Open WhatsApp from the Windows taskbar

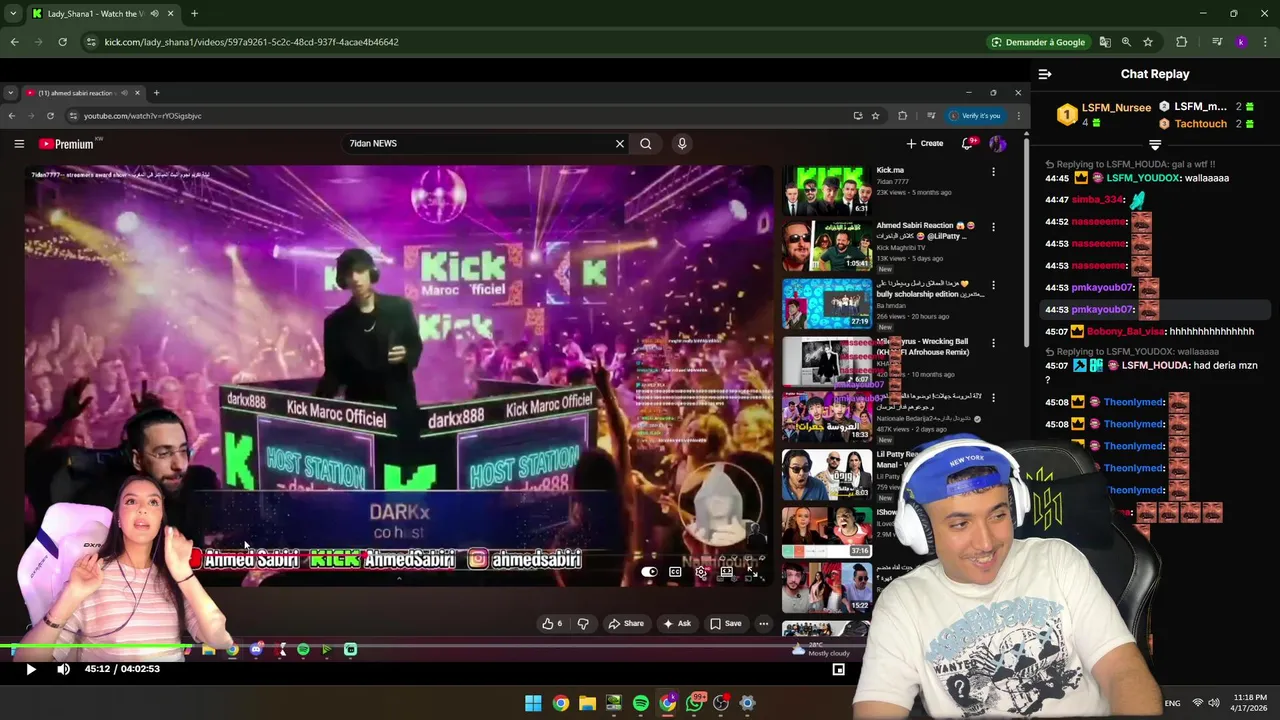(694, 703)
